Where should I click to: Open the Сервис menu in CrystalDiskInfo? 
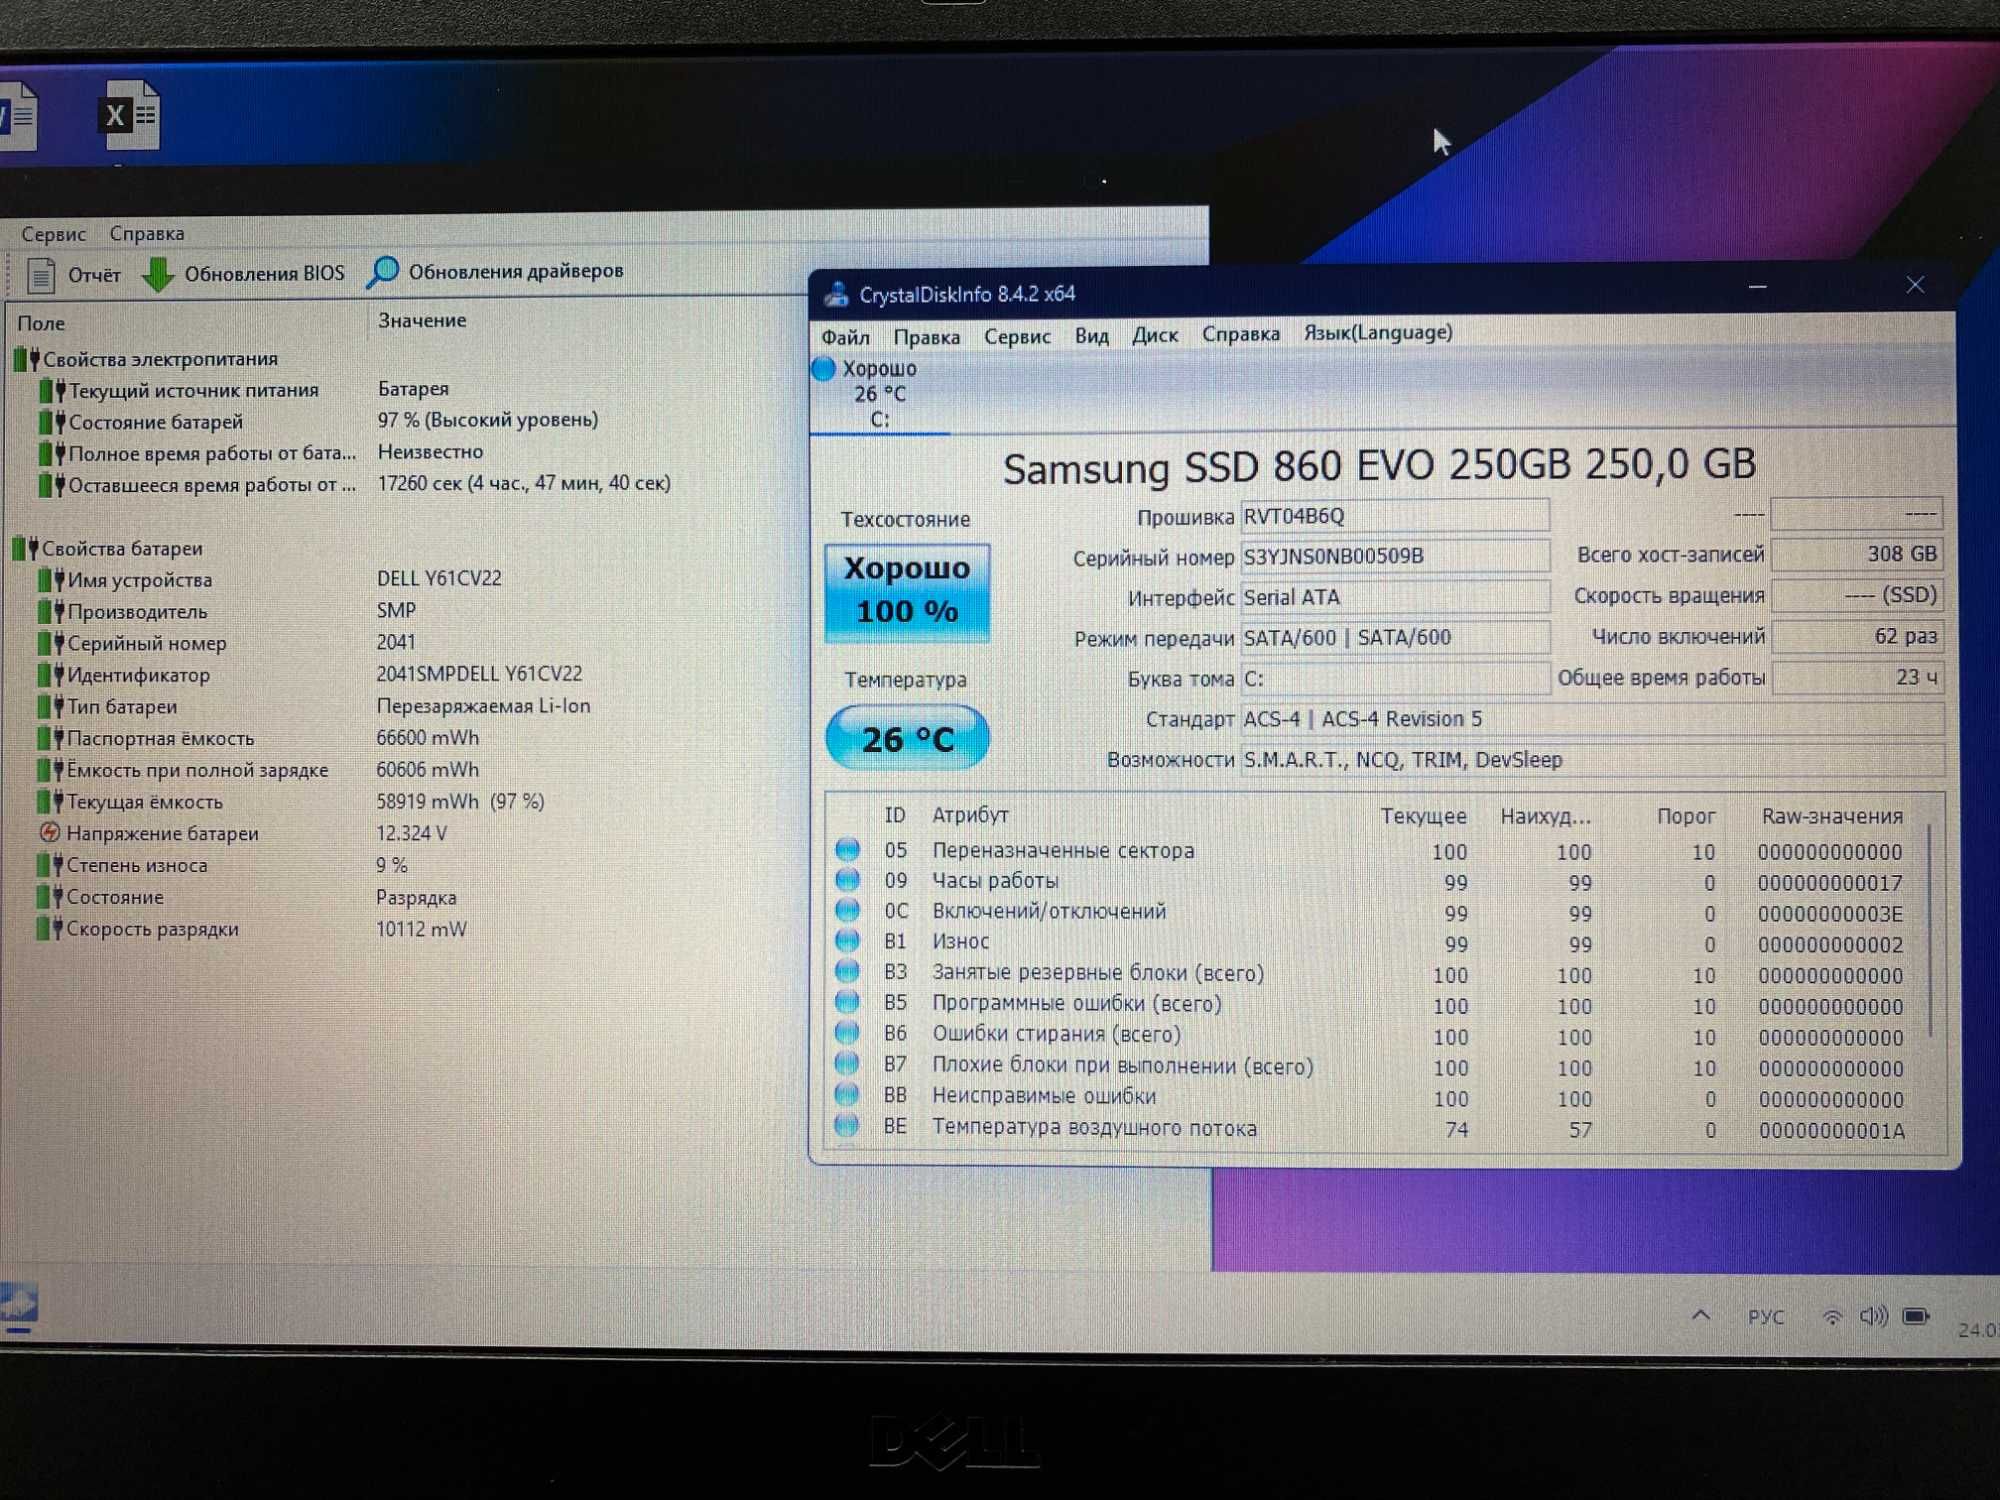[x=1017, y=337]
